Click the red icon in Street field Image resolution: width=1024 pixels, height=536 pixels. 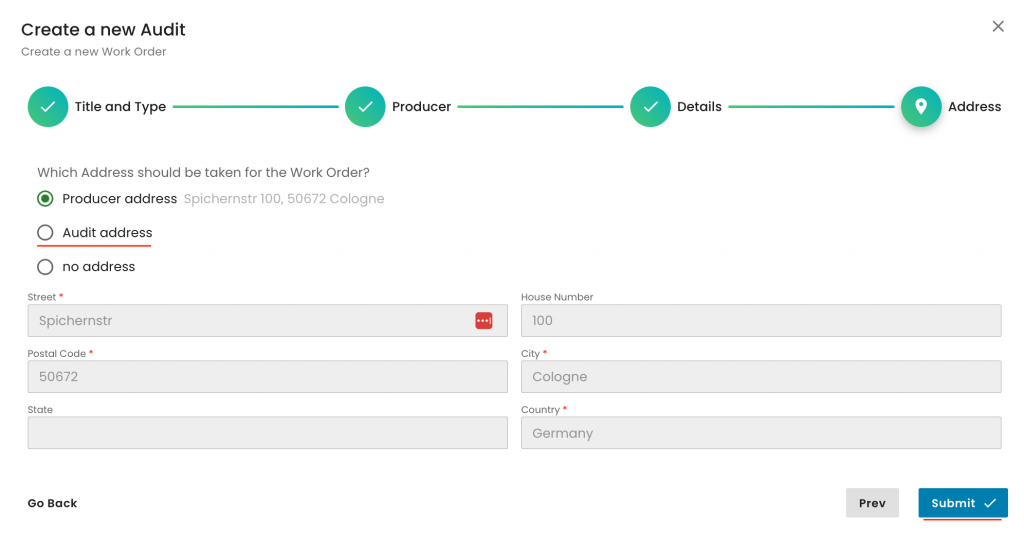tap(484, 321)
